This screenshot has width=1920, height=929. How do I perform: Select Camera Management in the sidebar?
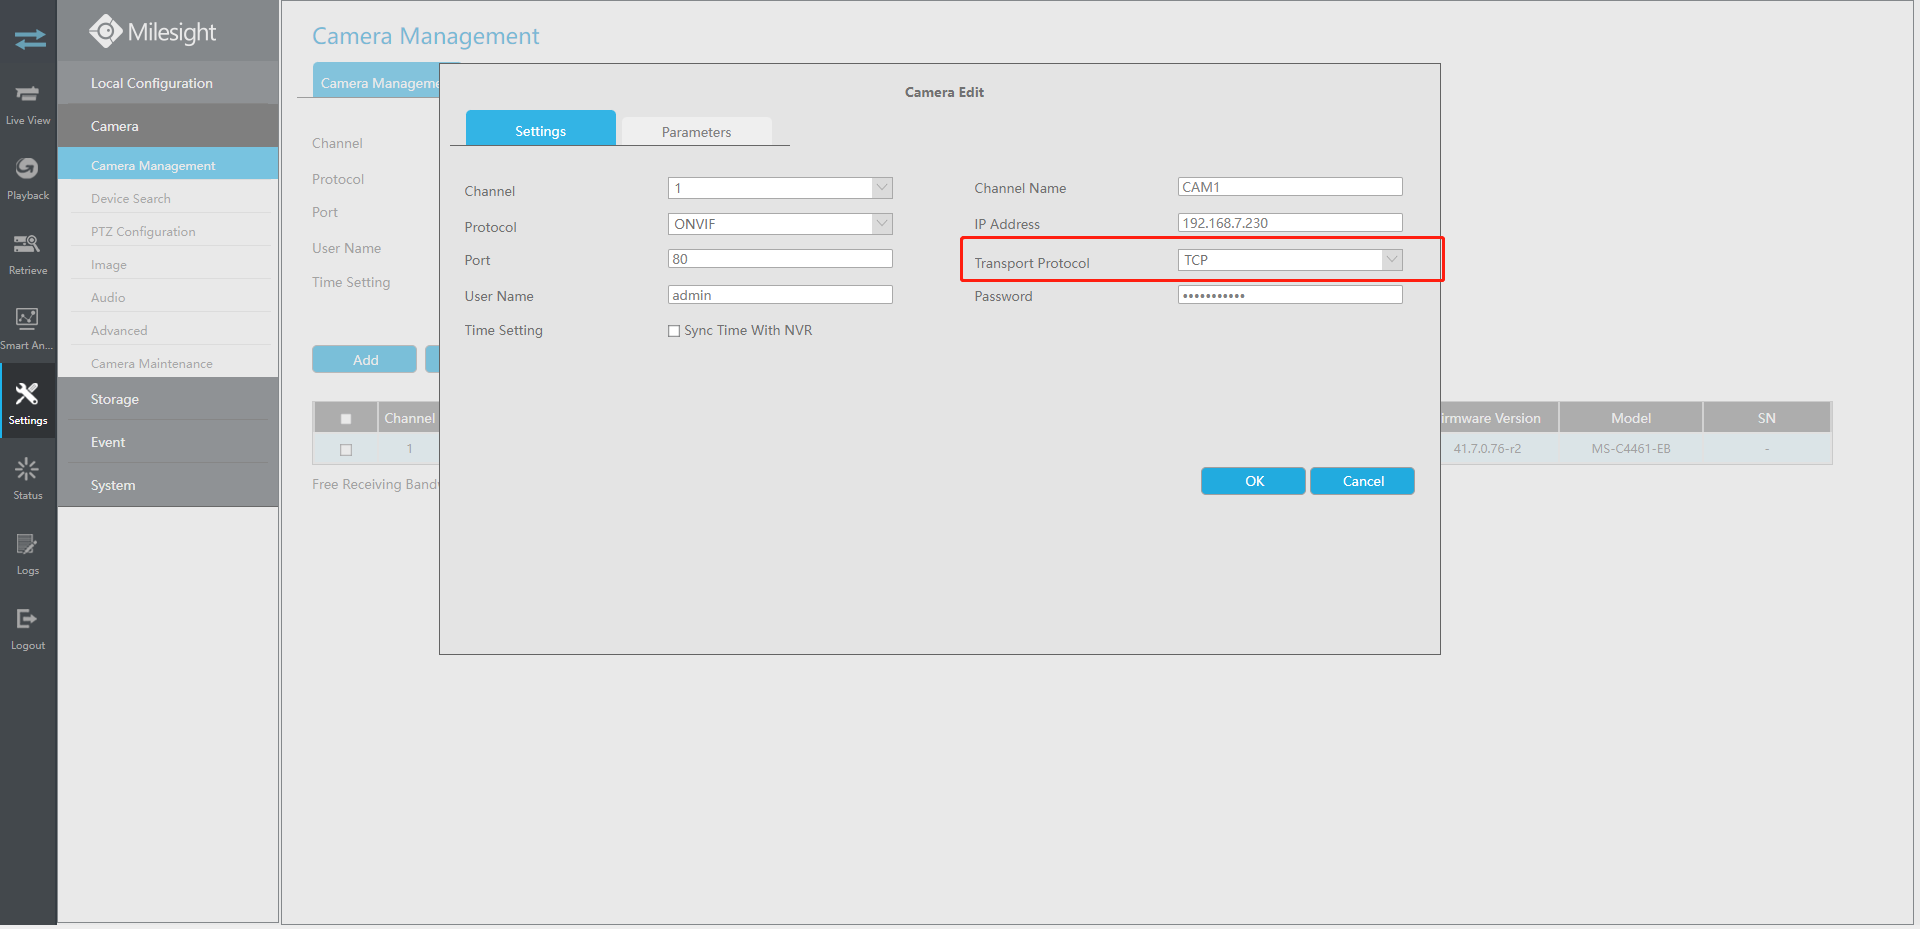168,164
